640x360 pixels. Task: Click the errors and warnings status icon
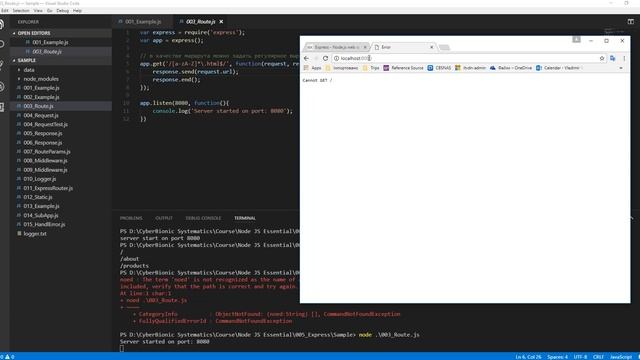pos(7,357)
